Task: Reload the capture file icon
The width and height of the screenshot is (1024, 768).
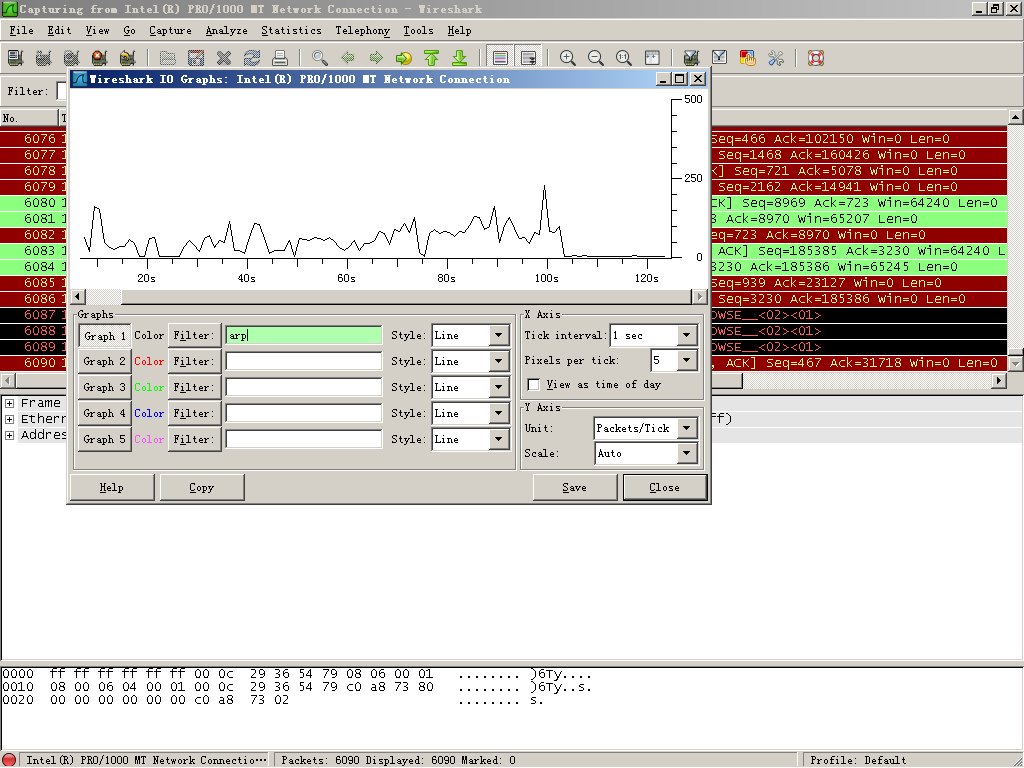Action: click(x=252, y=58)
